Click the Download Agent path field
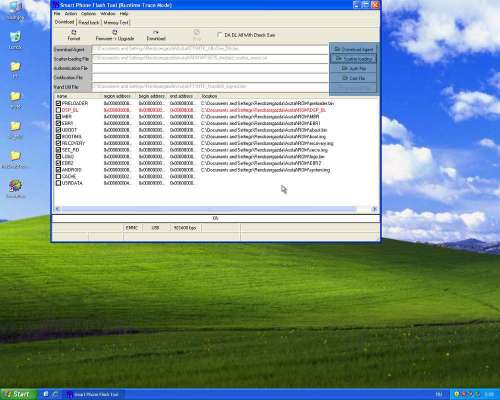 coord(210,49)
